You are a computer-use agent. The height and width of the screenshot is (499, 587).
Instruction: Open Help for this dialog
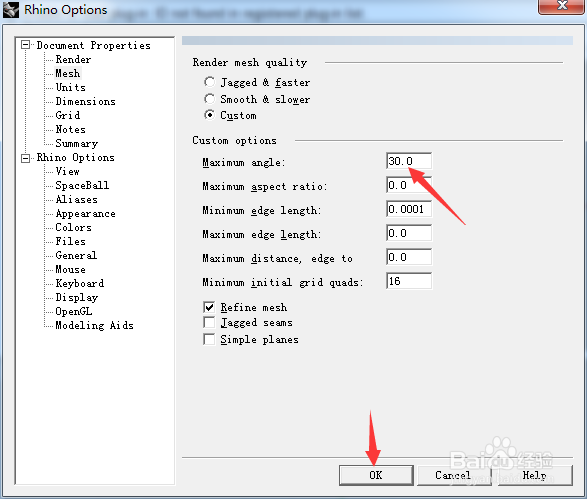[x=535, y=475]
